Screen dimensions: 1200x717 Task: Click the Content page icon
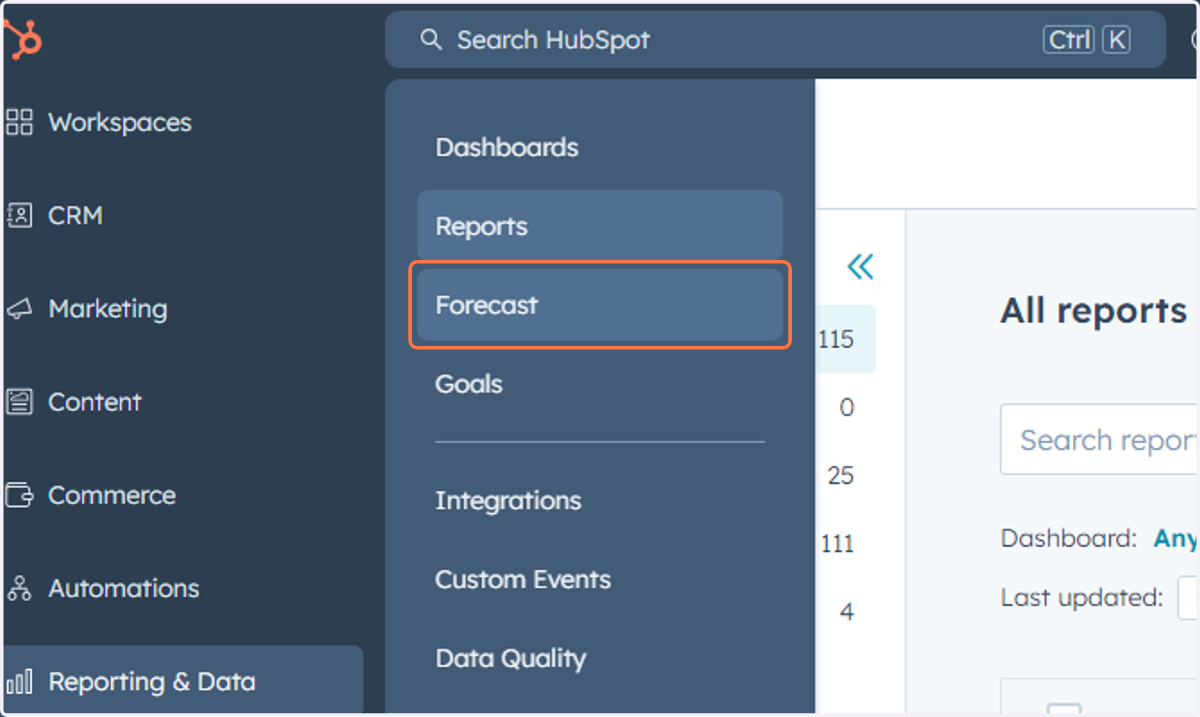pyautogui.click(x=19, y=402)
